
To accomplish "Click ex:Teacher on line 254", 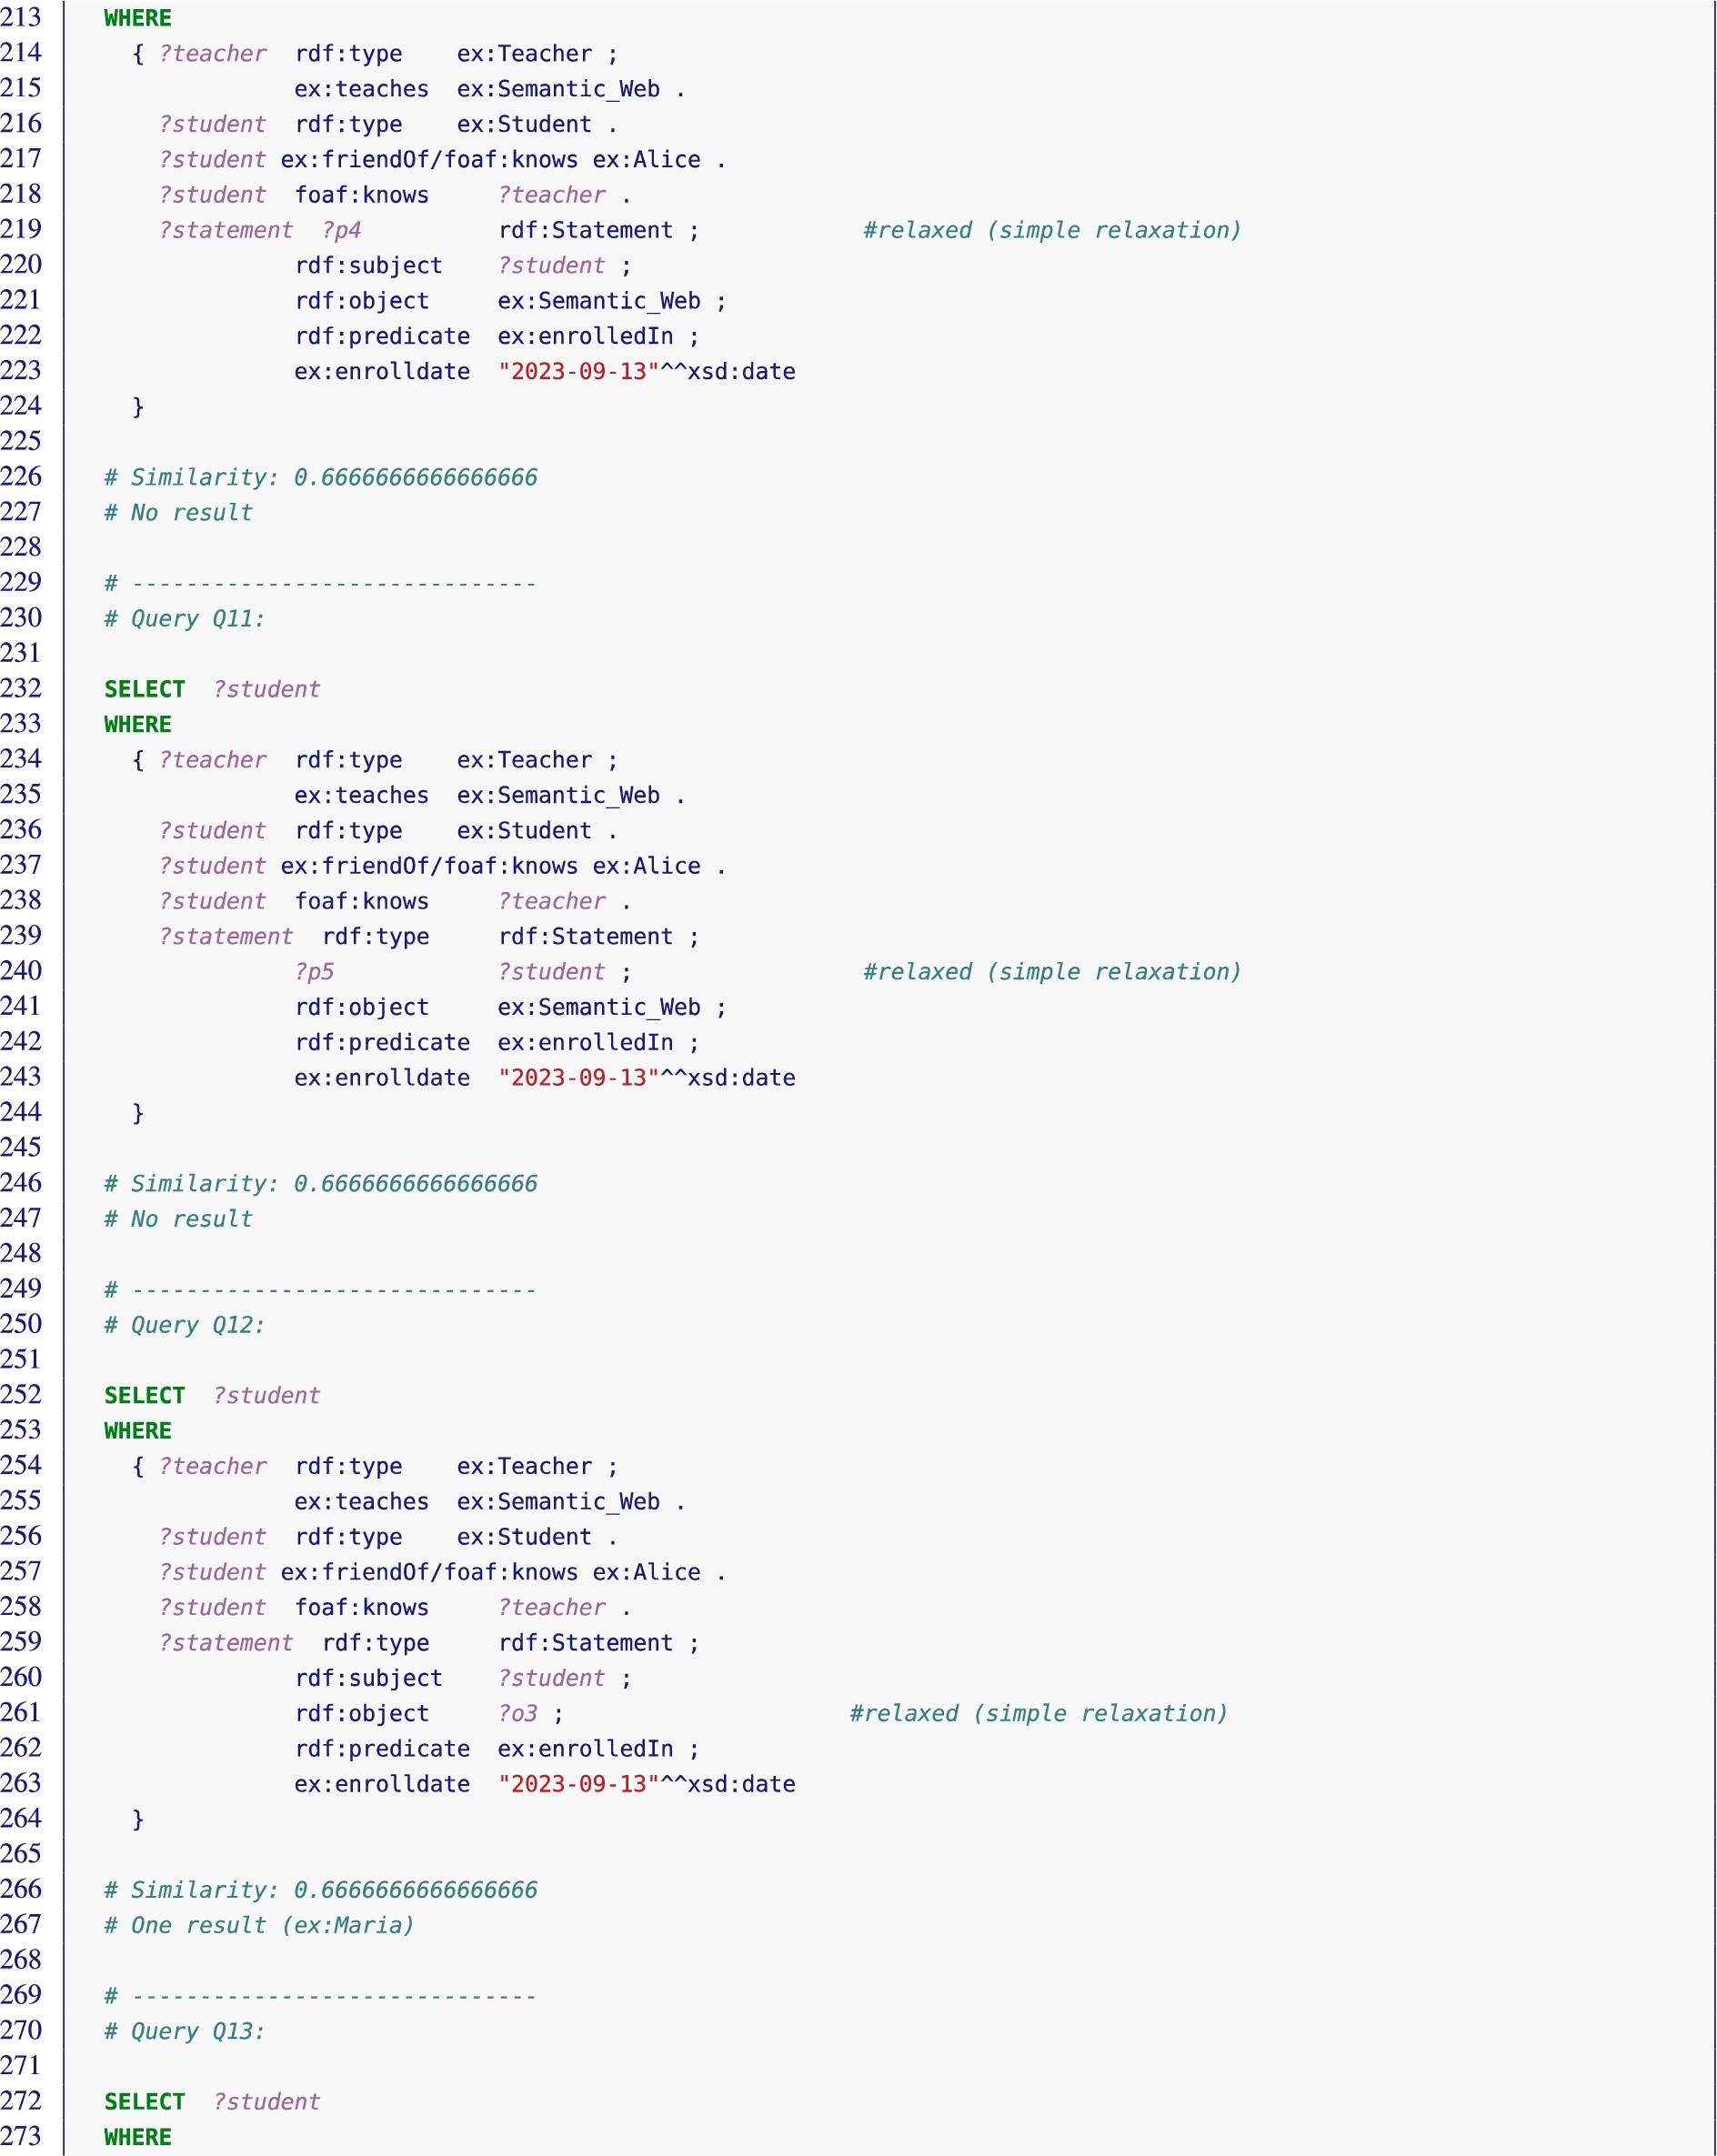I will 525,1466.
